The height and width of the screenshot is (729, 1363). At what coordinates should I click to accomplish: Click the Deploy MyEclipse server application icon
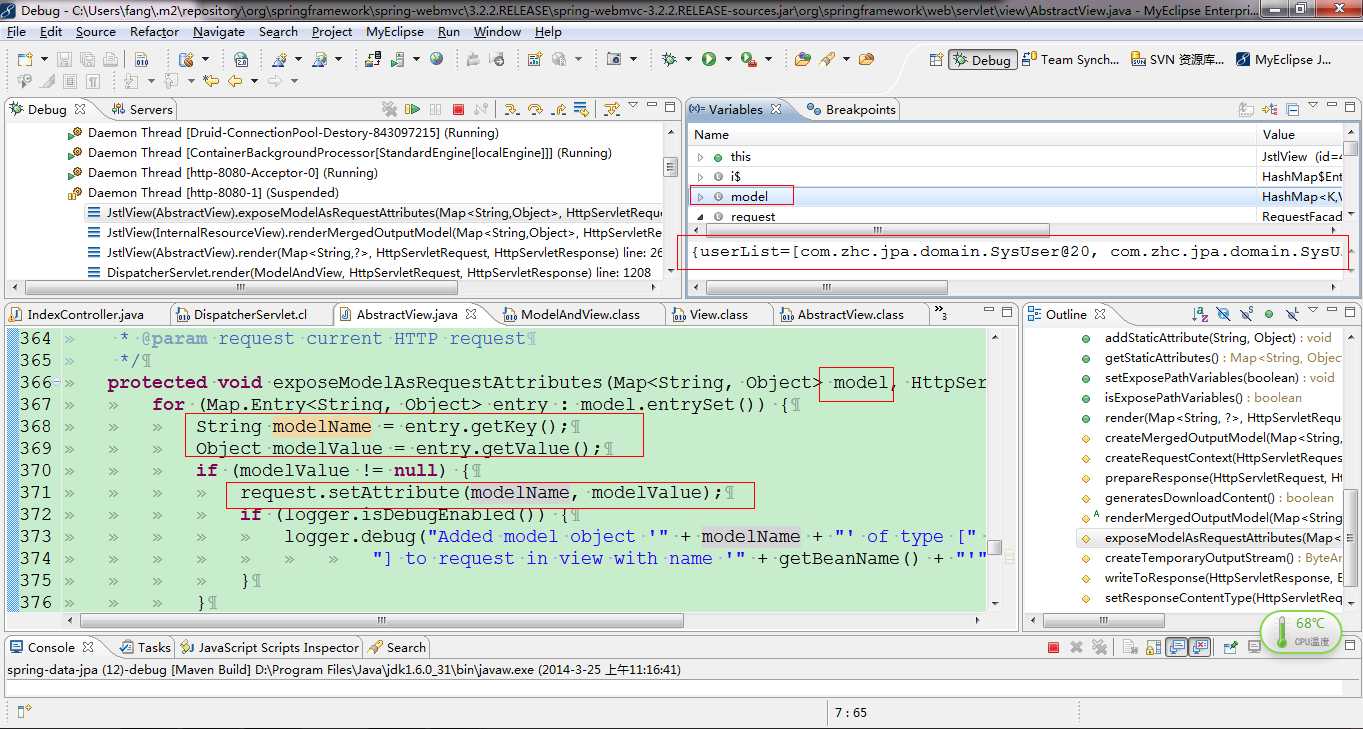pos(372,59)
